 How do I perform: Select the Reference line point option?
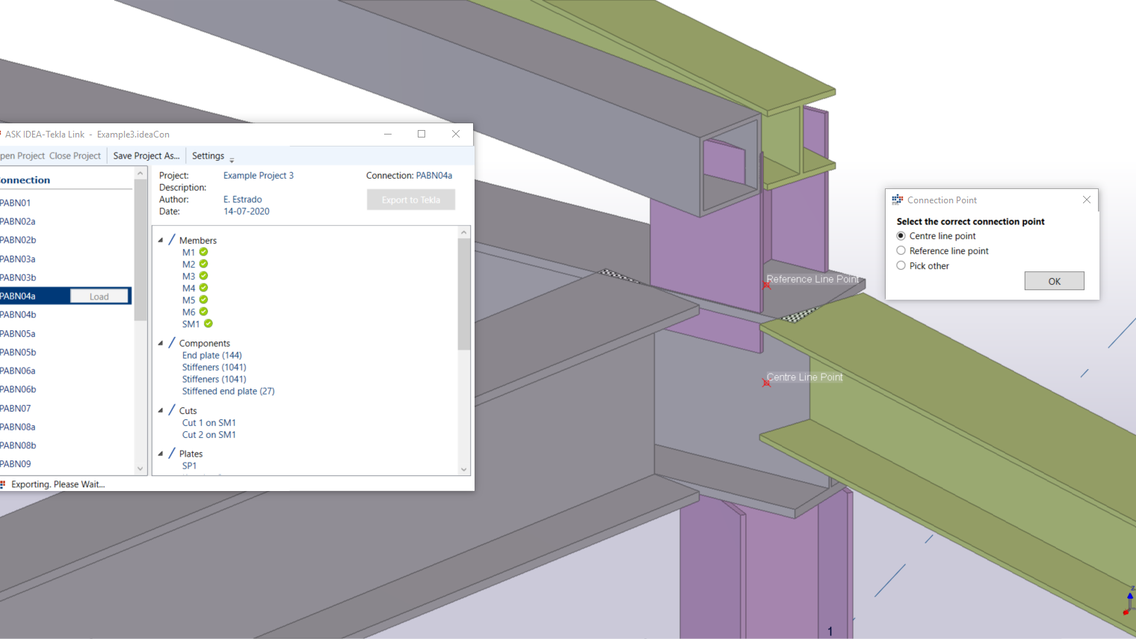tap(901, 251)
